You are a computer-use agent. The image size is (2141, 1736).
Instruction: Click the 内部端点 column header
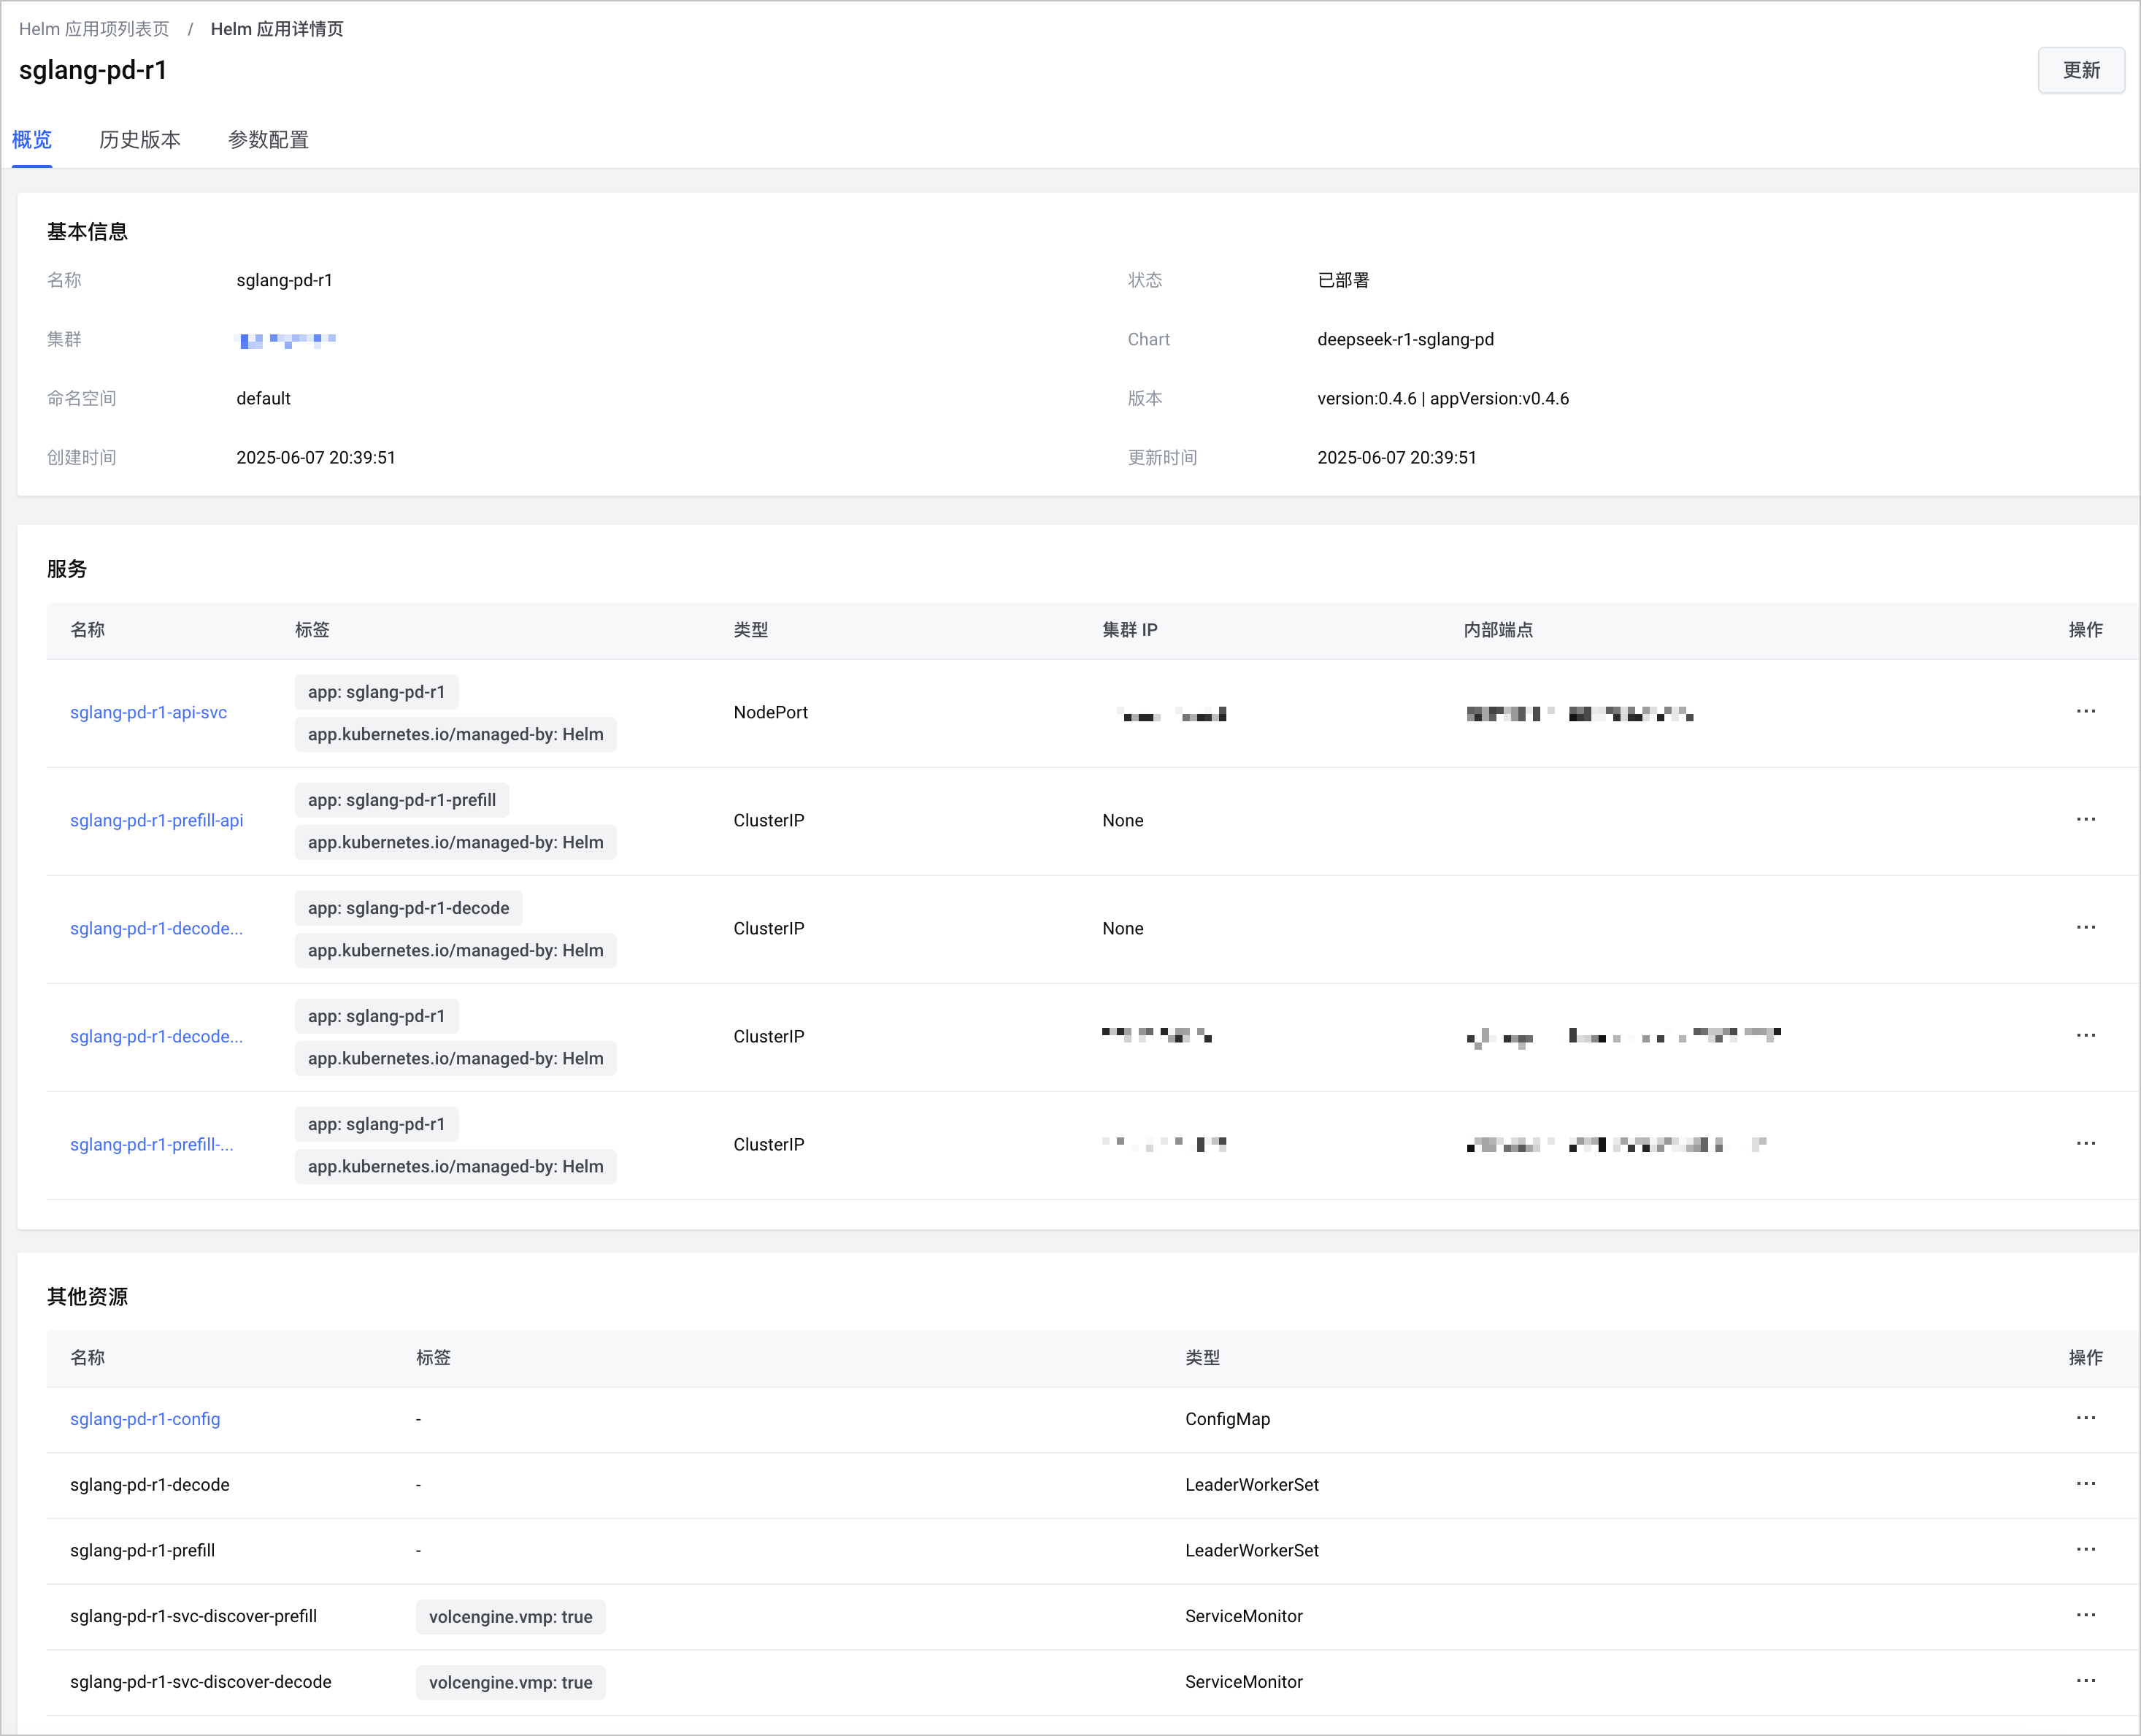tap(1497, 630)
